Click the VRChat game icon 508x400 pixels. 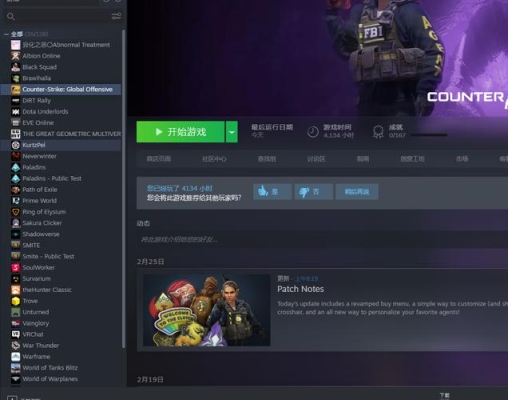click(16, 334)
